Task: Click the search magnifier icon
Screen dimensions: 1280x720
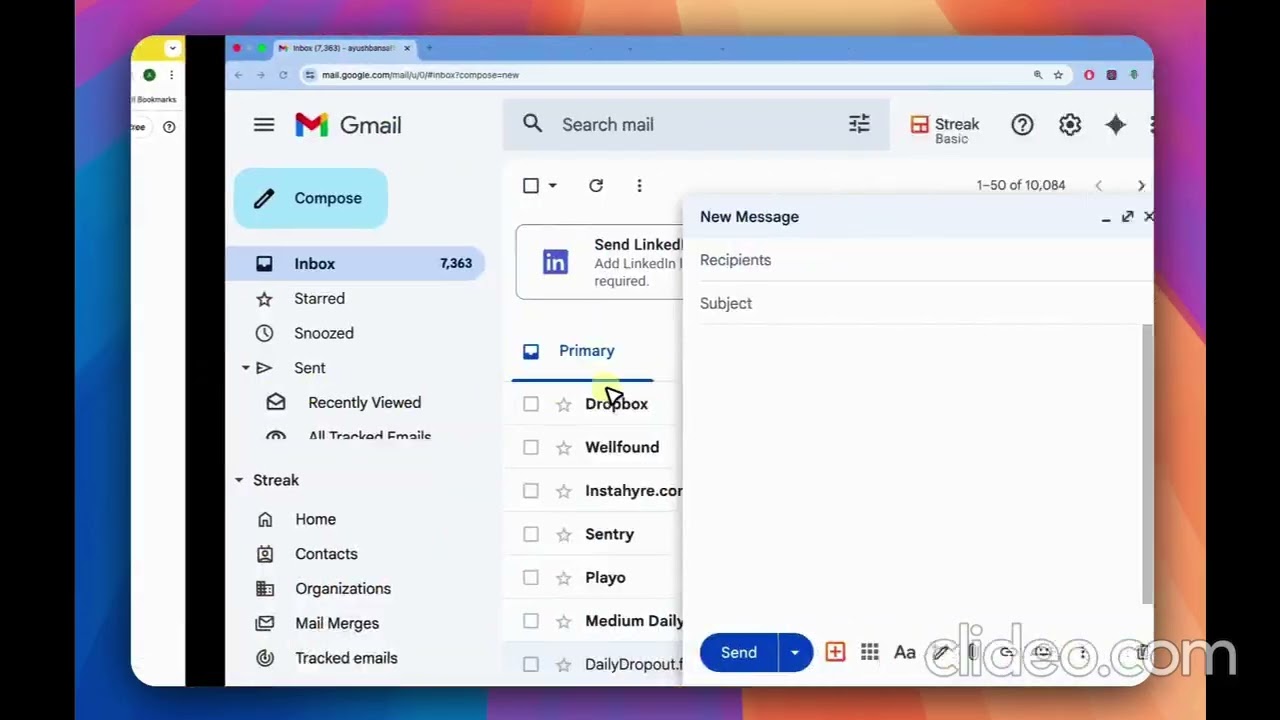Action: 532,124
